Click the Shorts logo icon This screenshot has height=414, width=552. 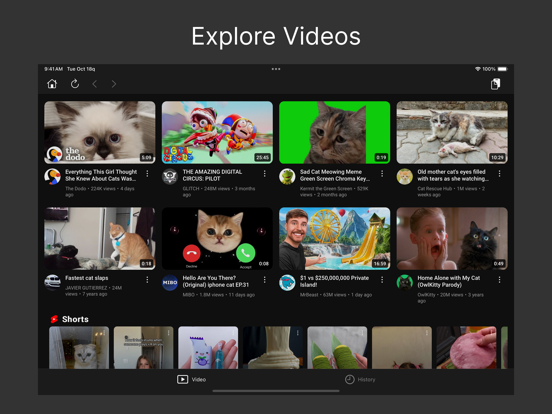click(x=54, y=319)
